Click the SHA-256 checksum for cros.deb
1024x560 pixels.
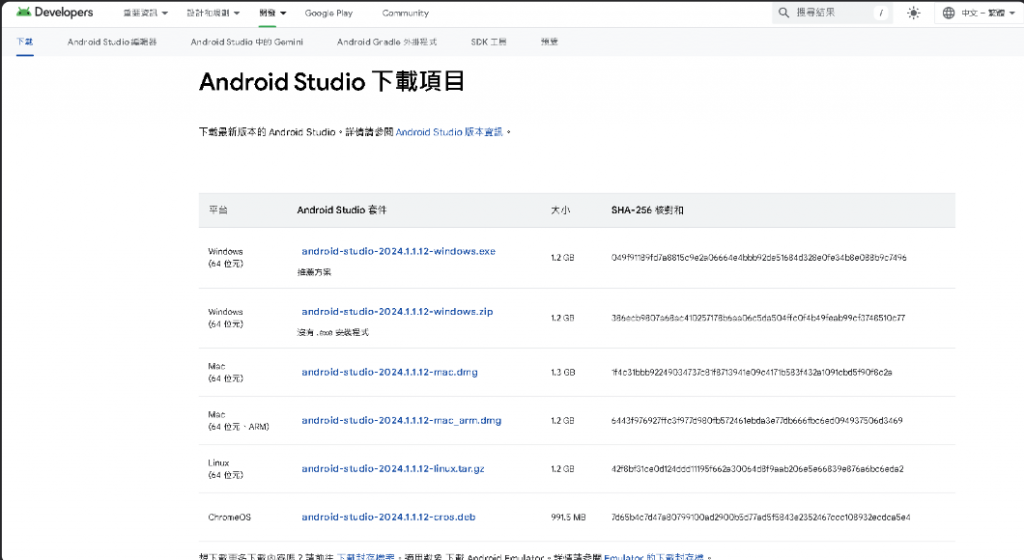(x=761, y=517)
